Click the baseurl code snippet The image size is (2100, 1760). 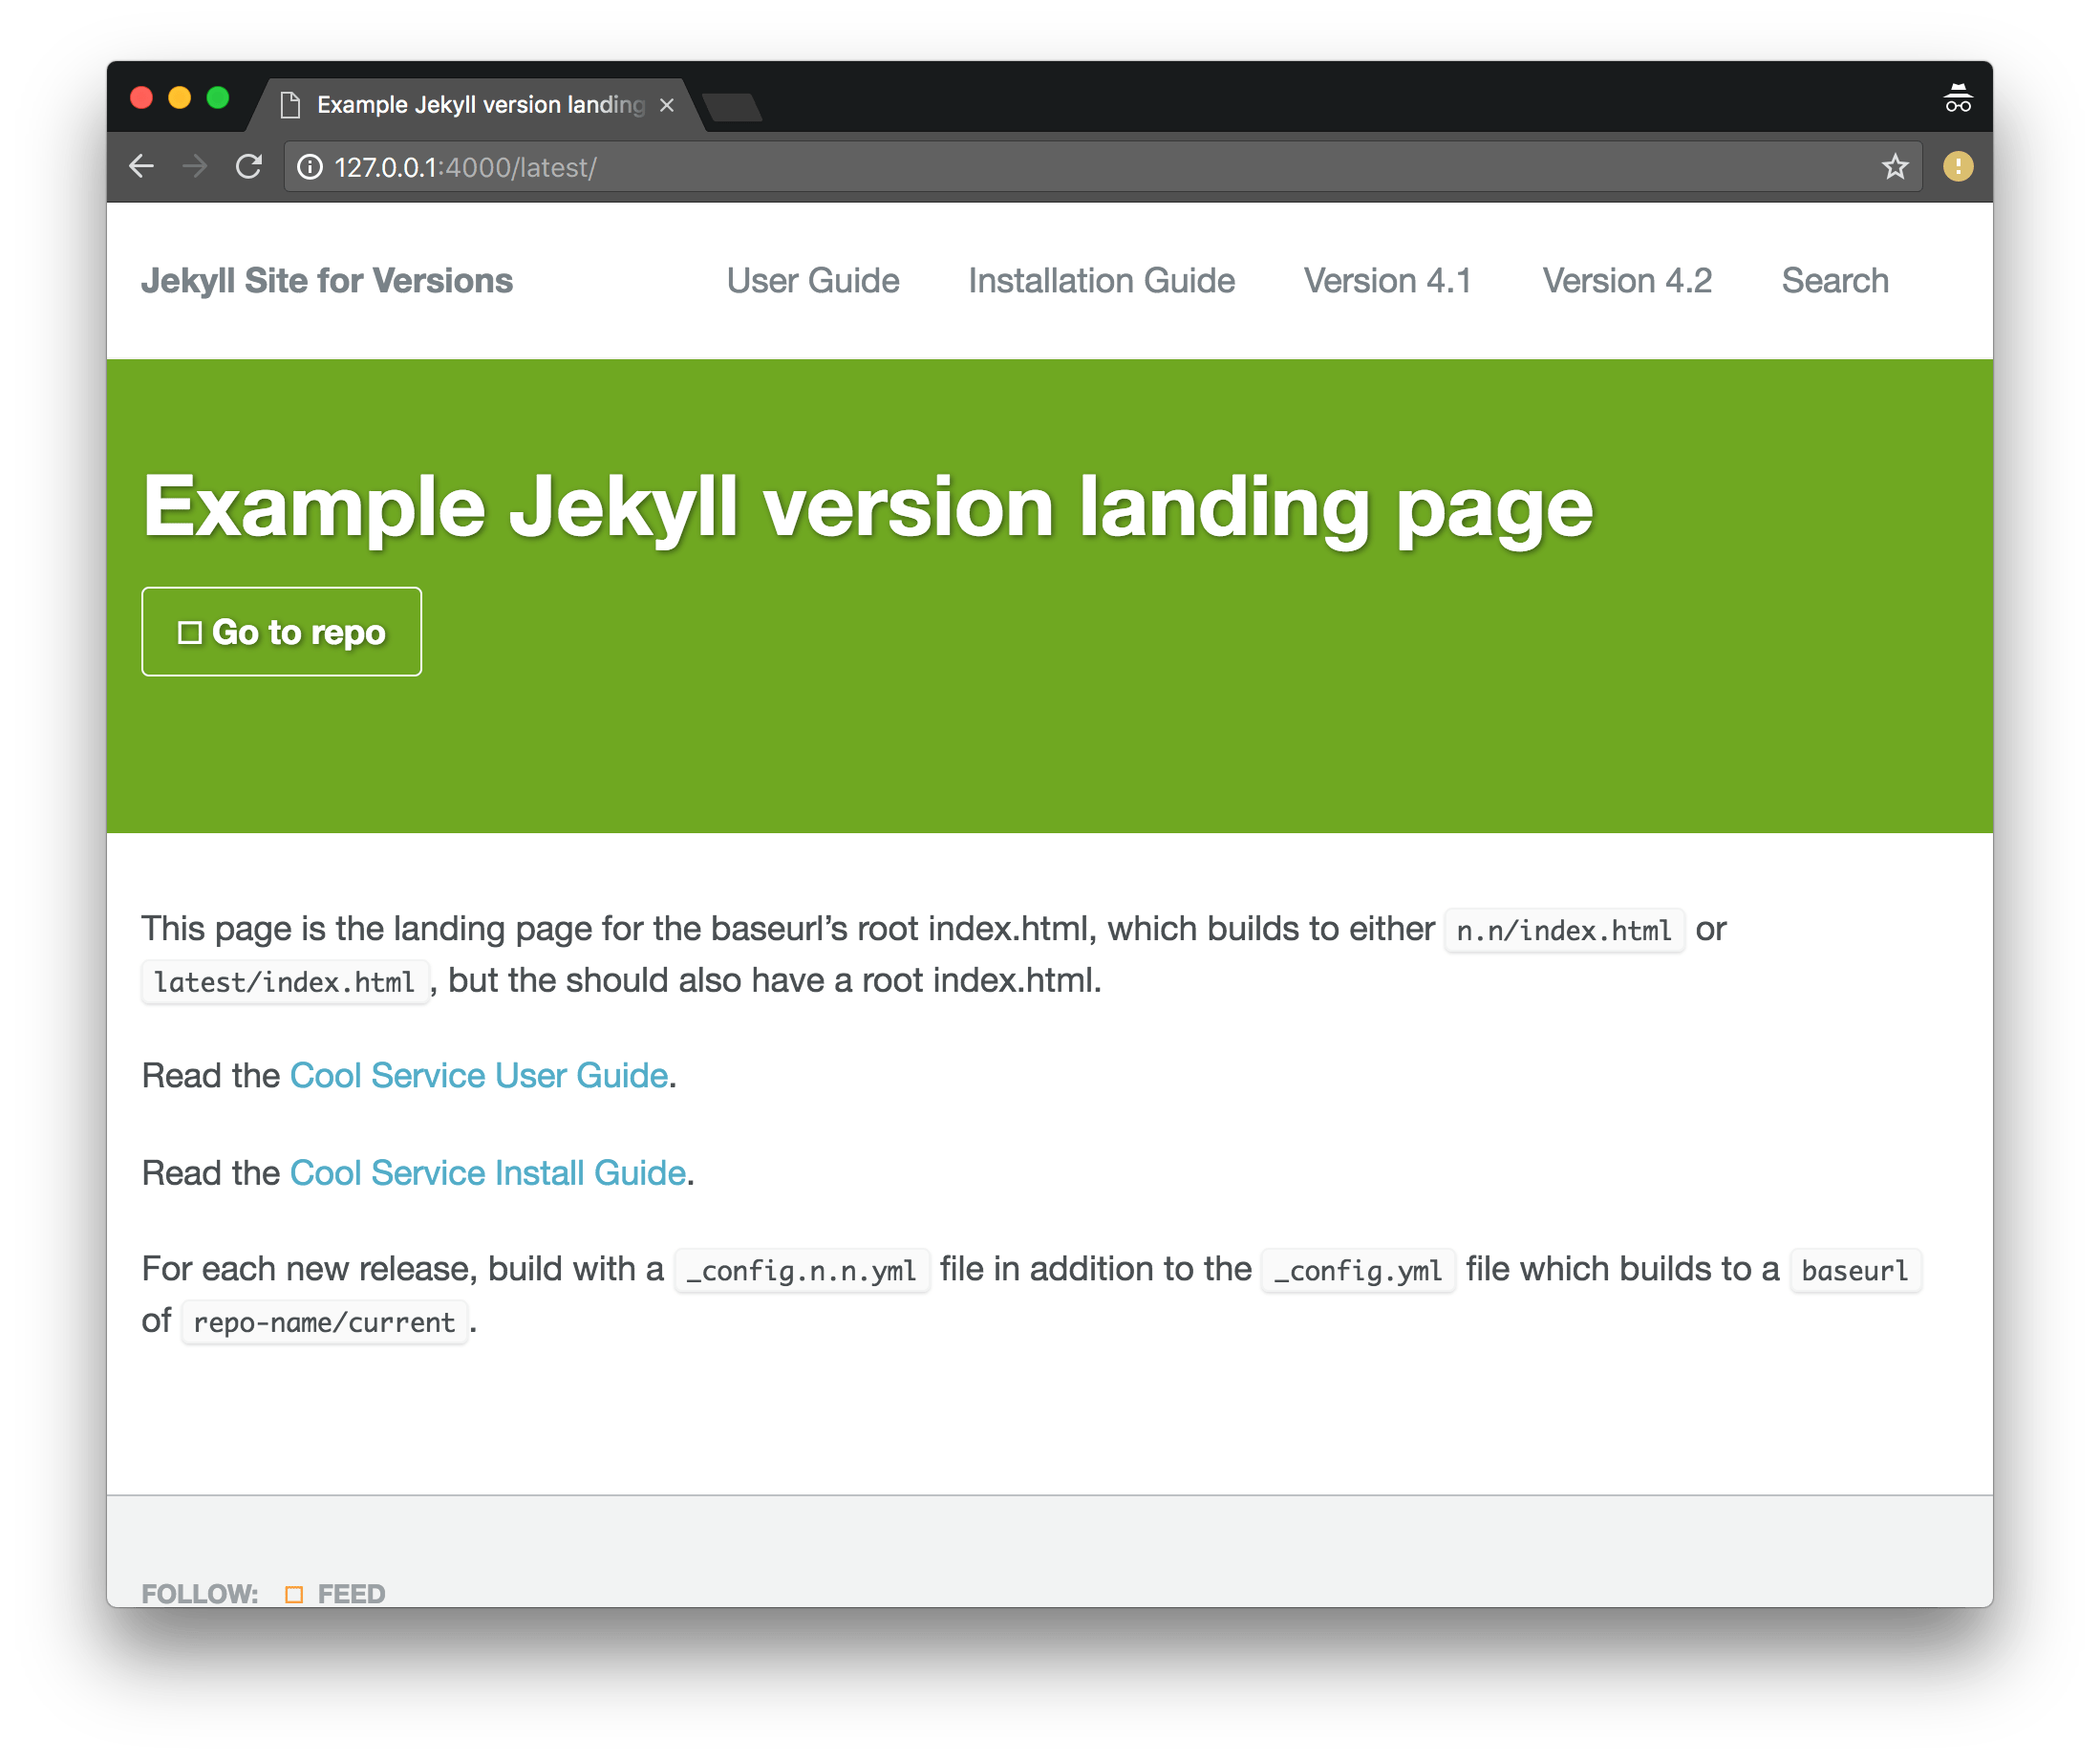click(x=1855, y=1271)
